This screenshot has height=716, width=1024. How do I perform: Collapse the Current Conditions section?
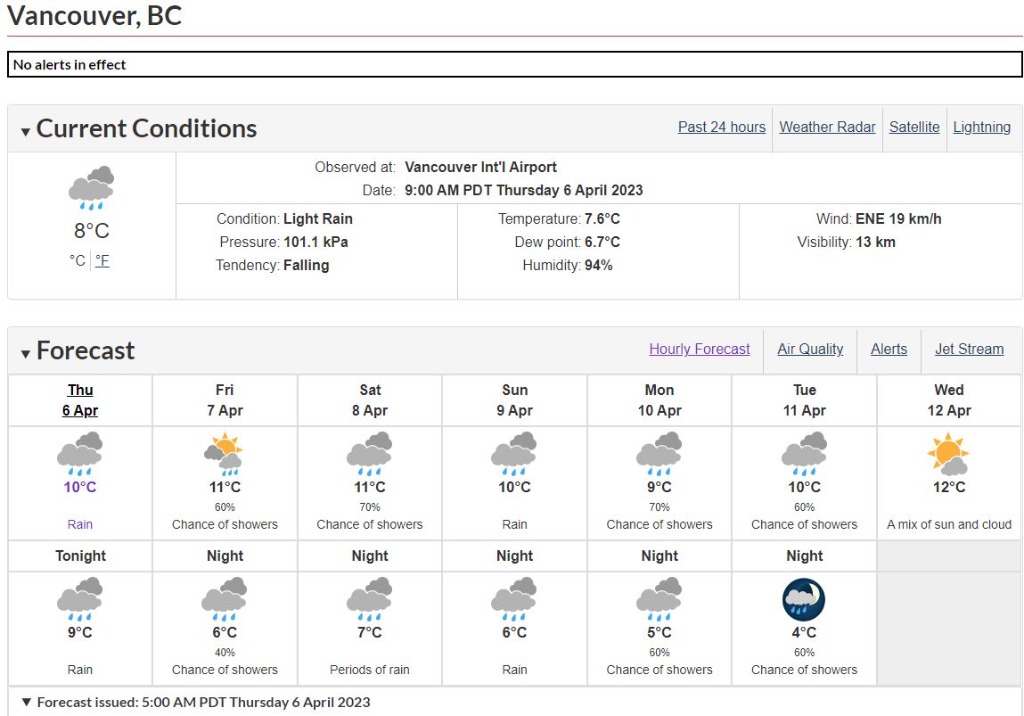26,131
